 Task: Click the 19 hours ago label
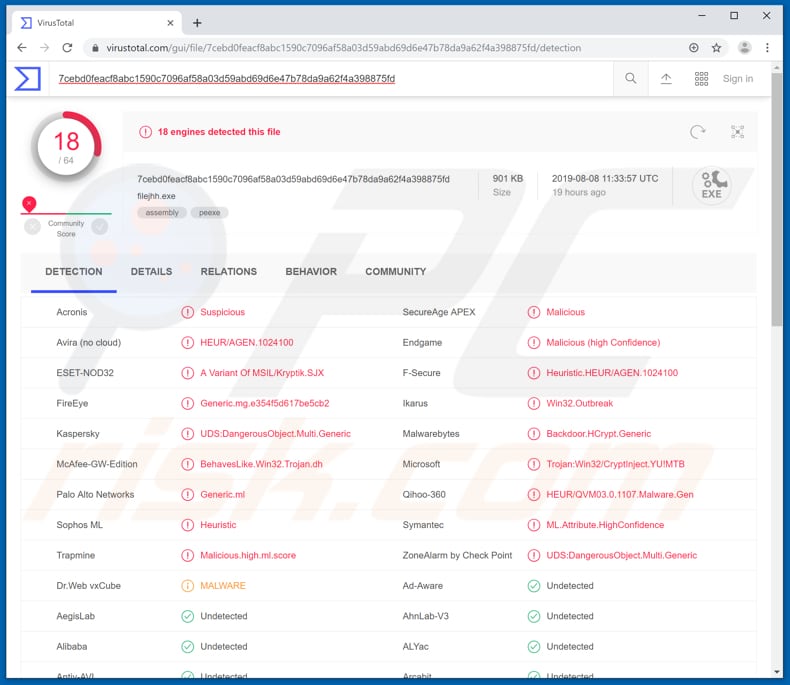tap(579, 192)
